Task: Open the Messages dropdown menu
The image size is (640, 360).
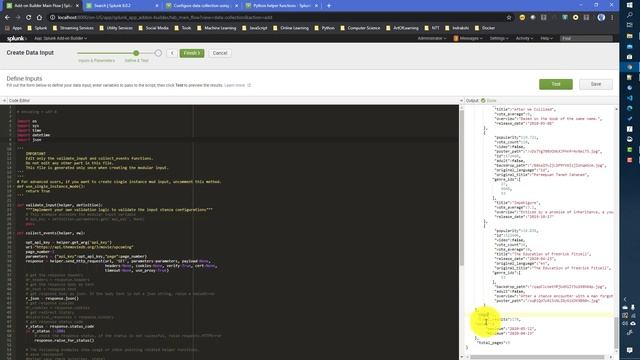Action: pyautogui.click(x=468, y=38)
